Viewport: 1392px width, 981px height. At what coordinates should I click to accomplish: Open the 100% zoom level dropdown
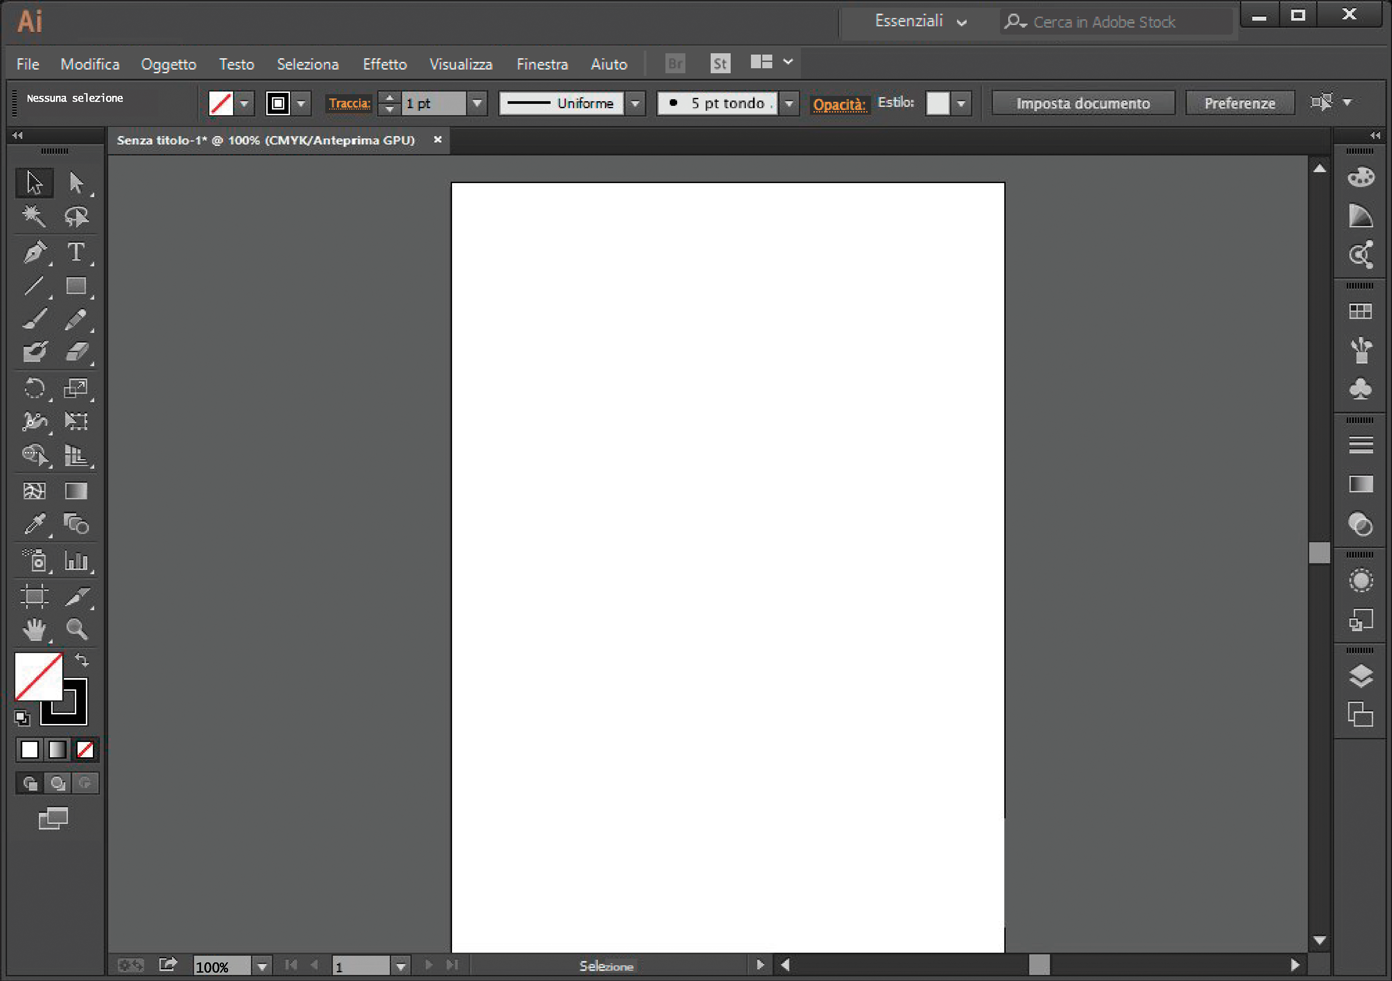click(x=262, y=966)
